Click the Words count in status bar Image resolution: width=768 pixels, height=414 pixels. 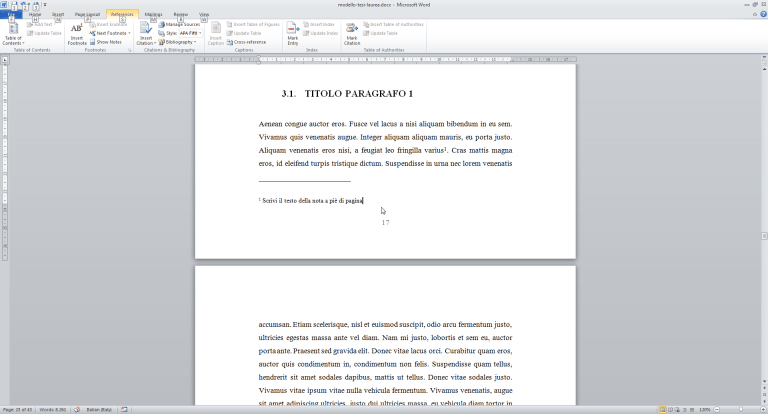click(52, 410)
